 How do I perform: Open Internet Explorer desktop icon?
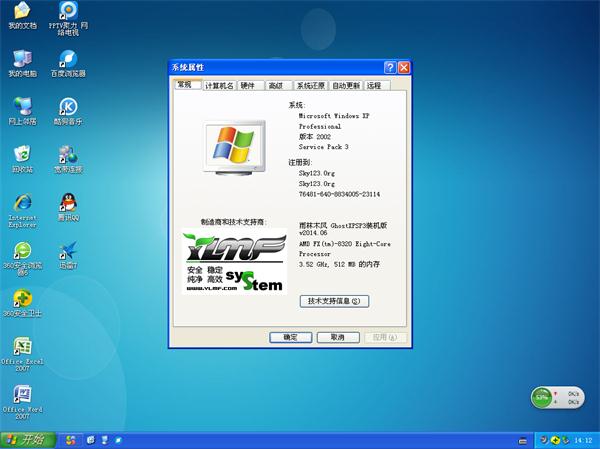[x=22, y=202]
